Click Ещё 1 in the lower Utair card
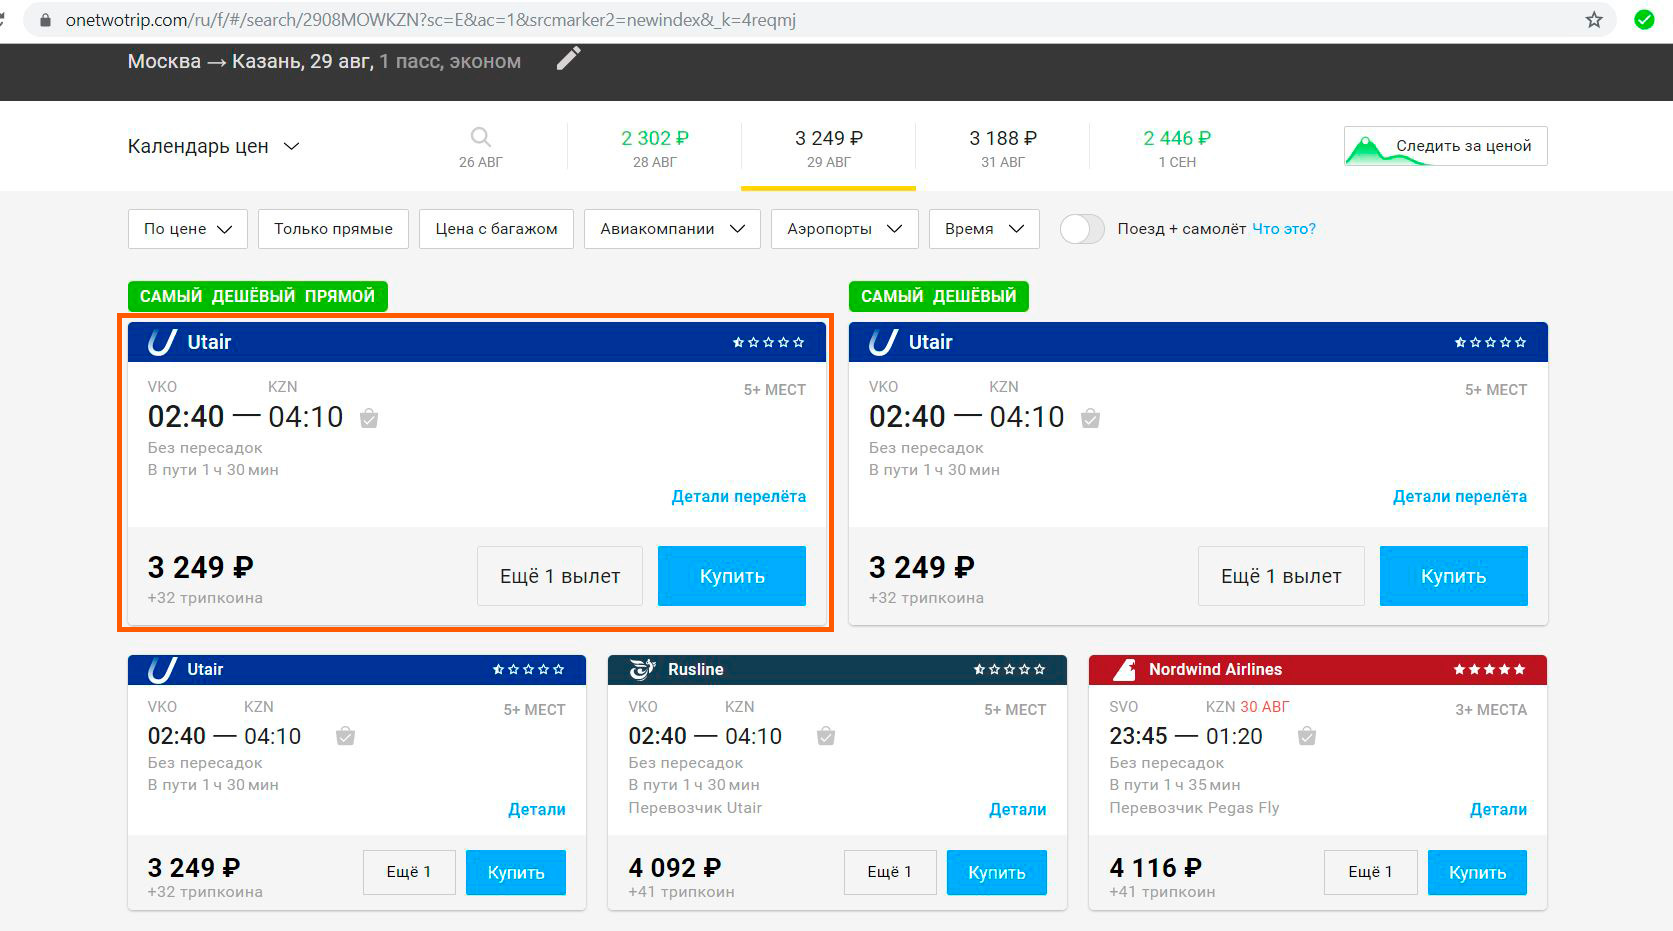Screen dimensions: 1673x931 point(409,872)
